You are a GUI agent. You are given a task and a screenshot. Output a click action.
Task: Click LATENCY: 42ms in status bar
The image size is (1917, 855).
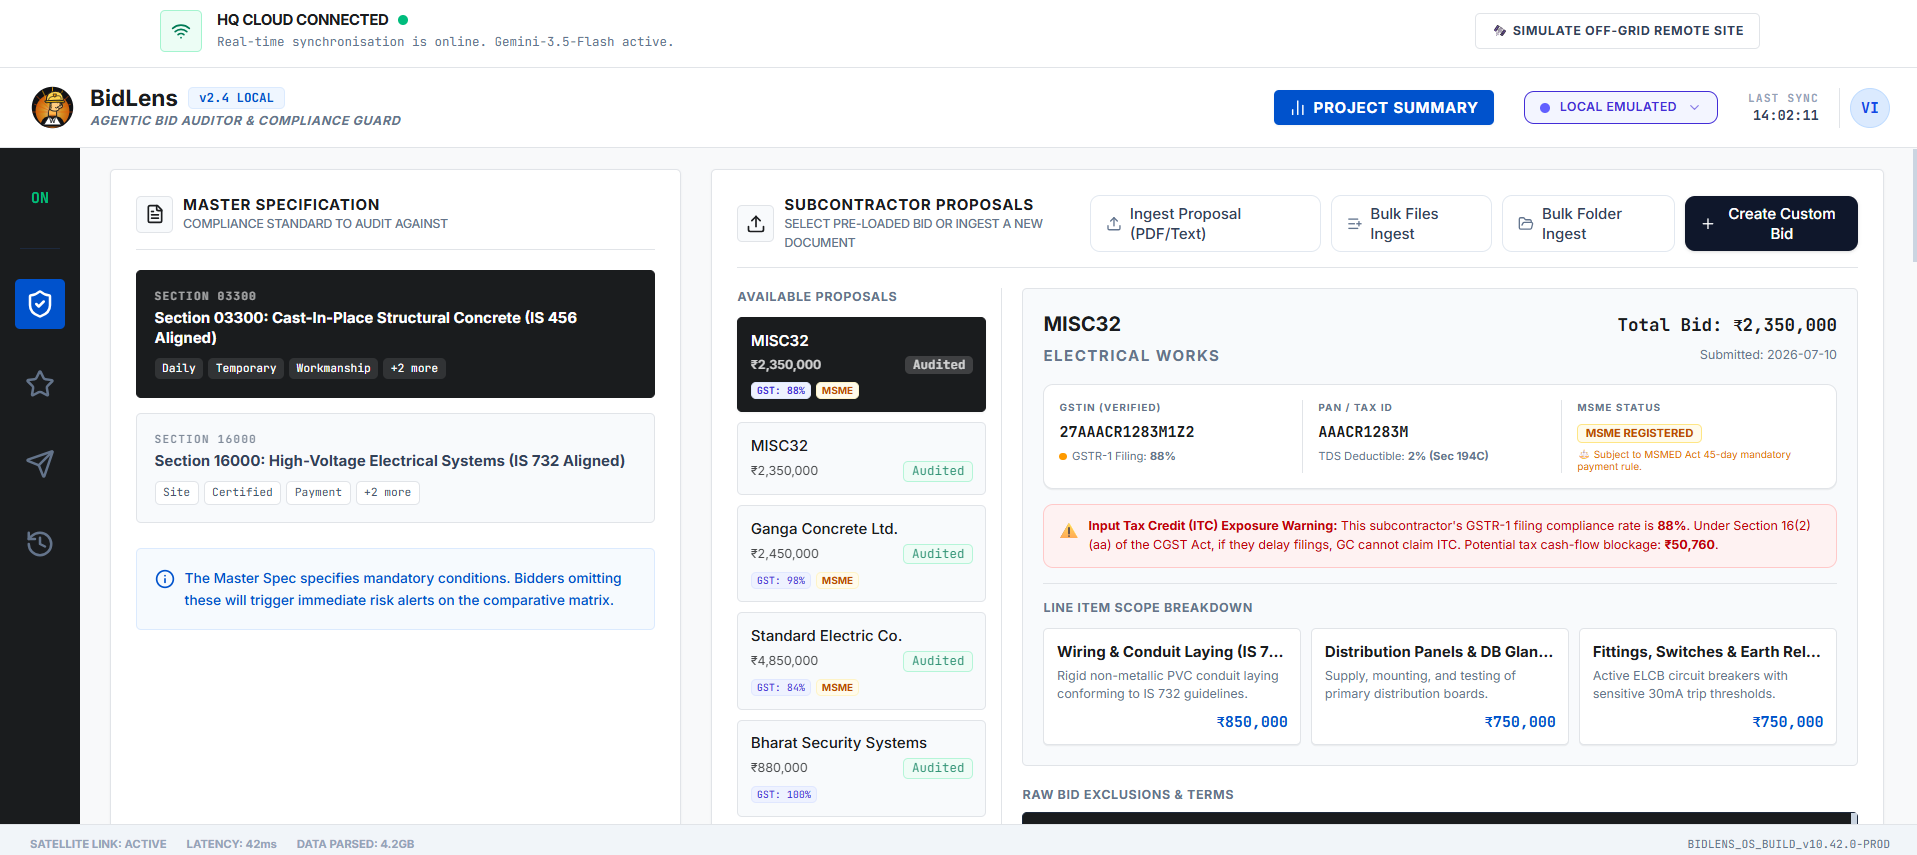click(x=231, y=844)
